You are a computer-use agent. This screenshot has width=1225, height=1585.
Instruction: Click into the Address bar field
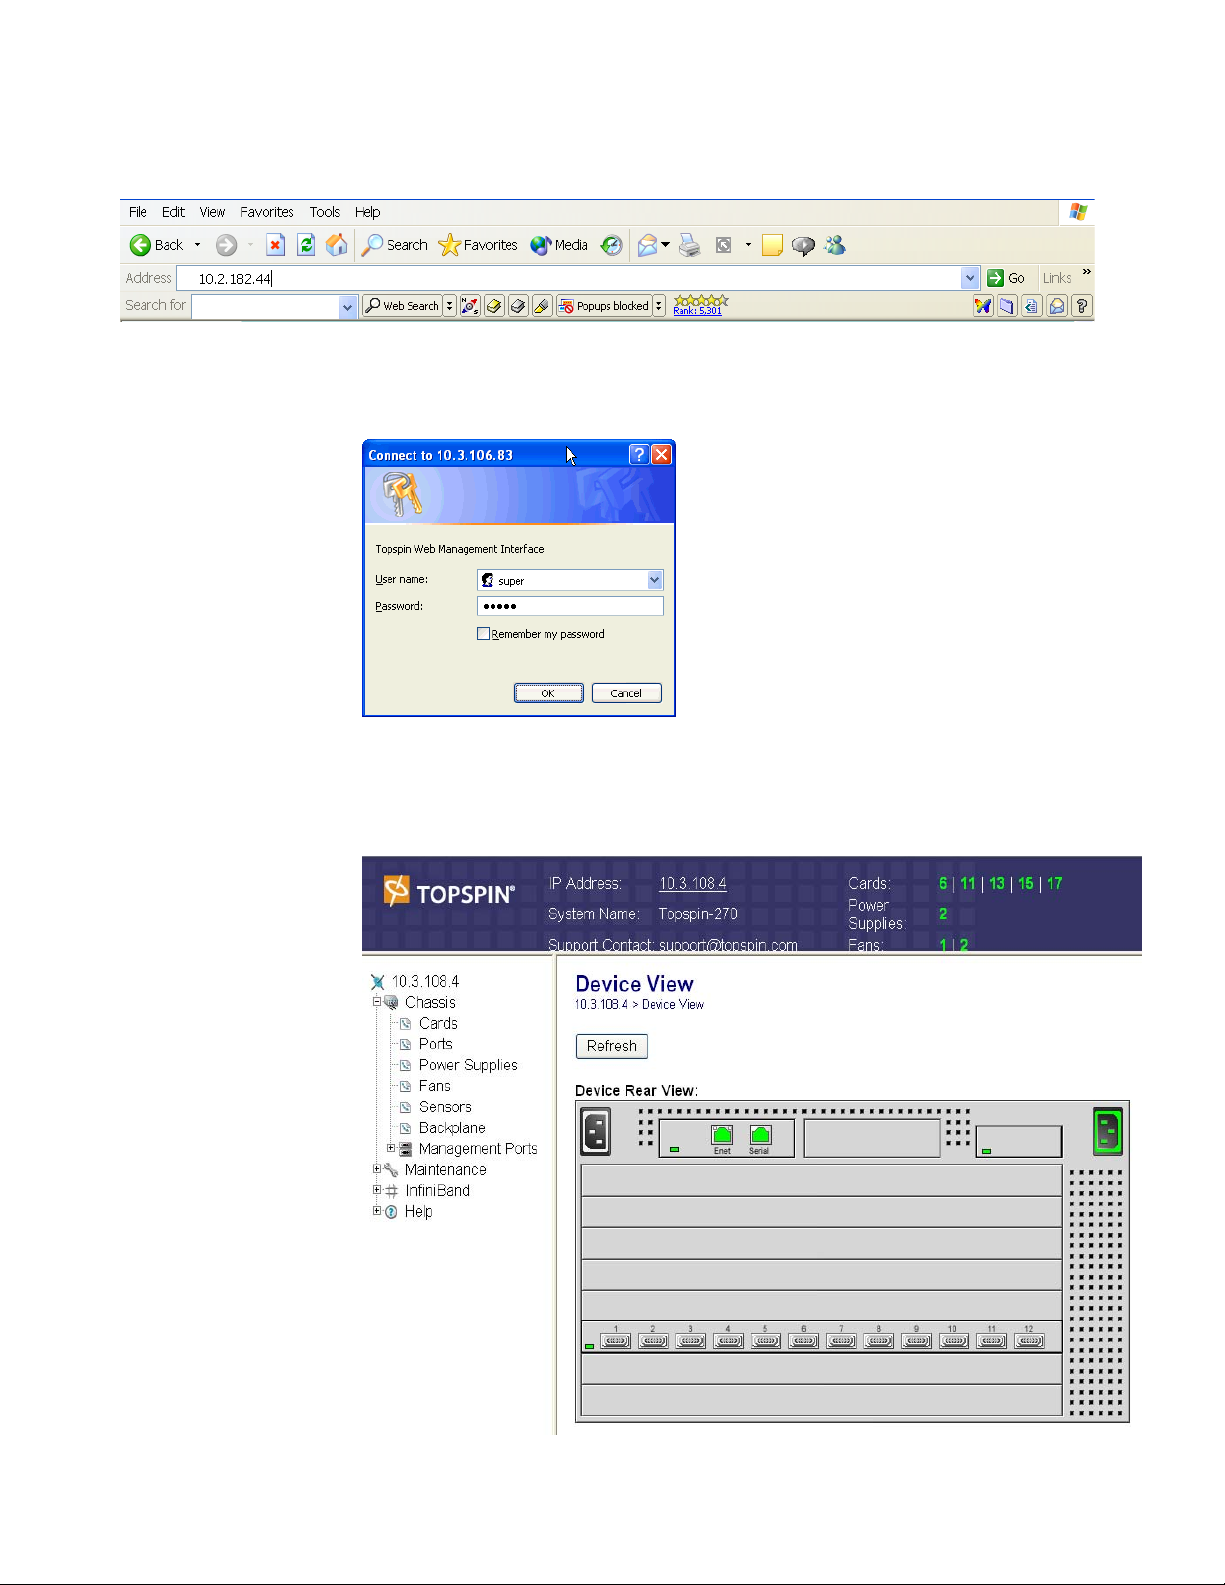click(x=568, y=278)
